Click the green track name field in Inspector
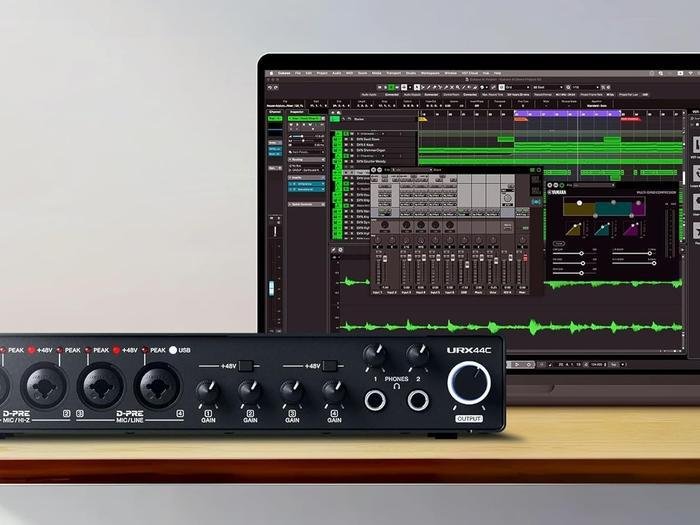 tap(305, 119)
